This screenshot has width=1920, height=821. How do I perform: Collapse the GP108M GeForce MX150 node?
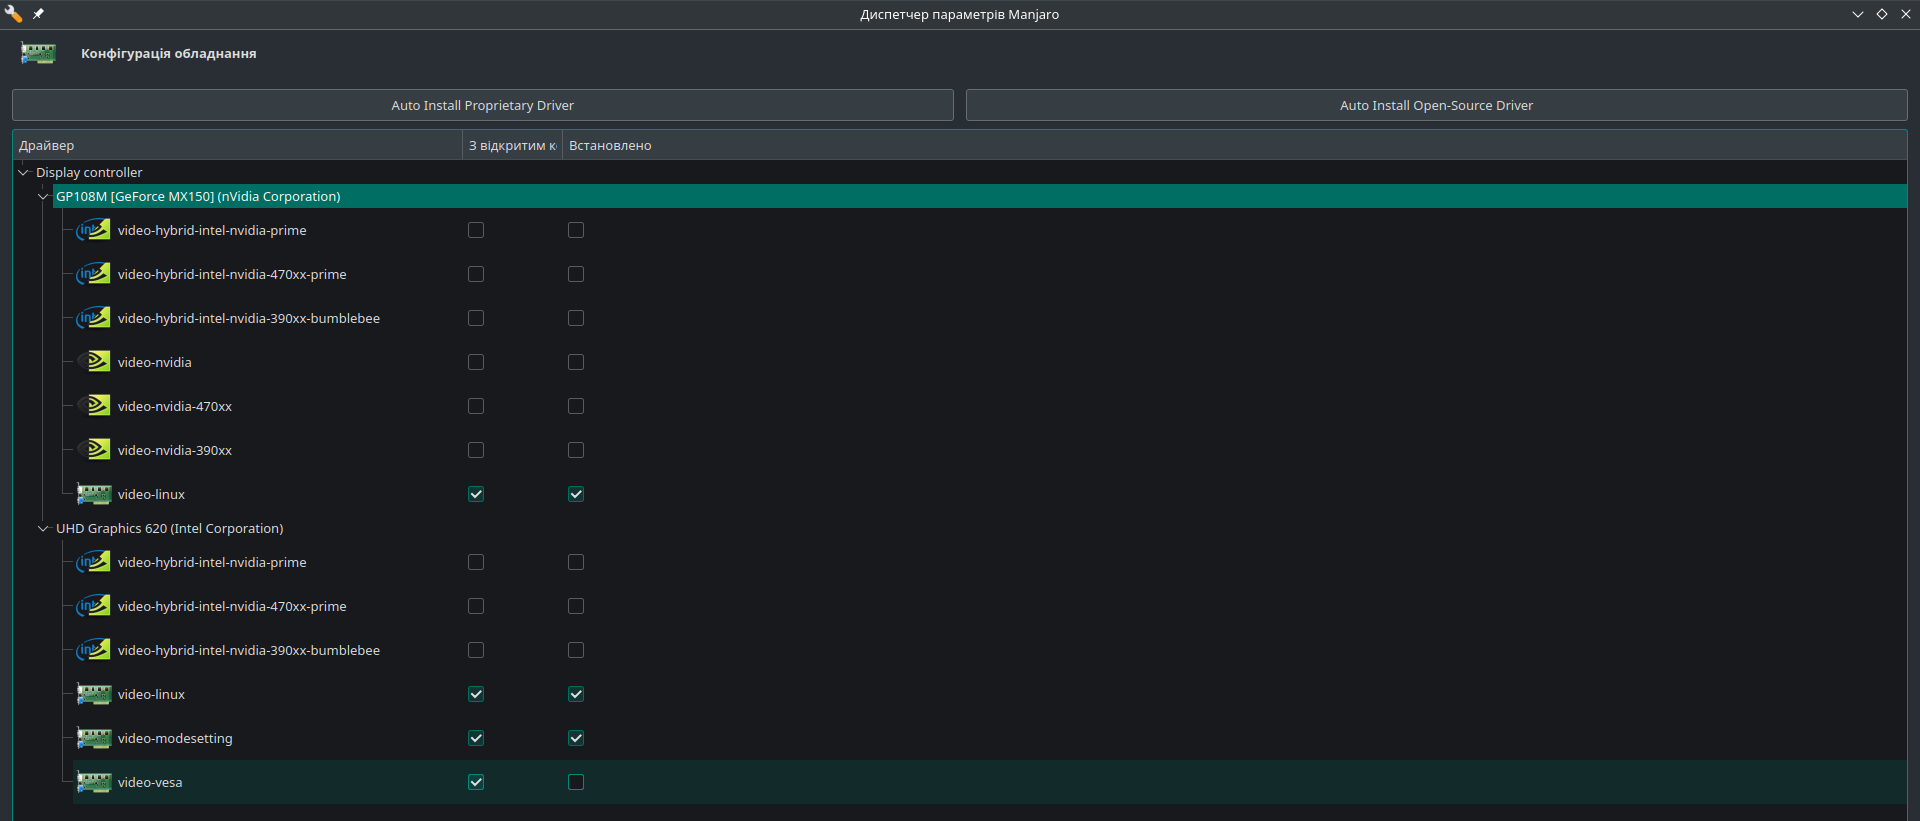pyautogui.click(x=43, y=196)
